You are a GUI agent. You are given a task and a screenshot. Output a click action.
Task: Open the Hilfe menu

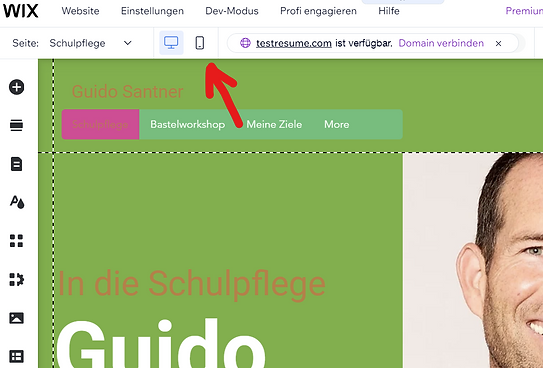click(x=389, y=11)
